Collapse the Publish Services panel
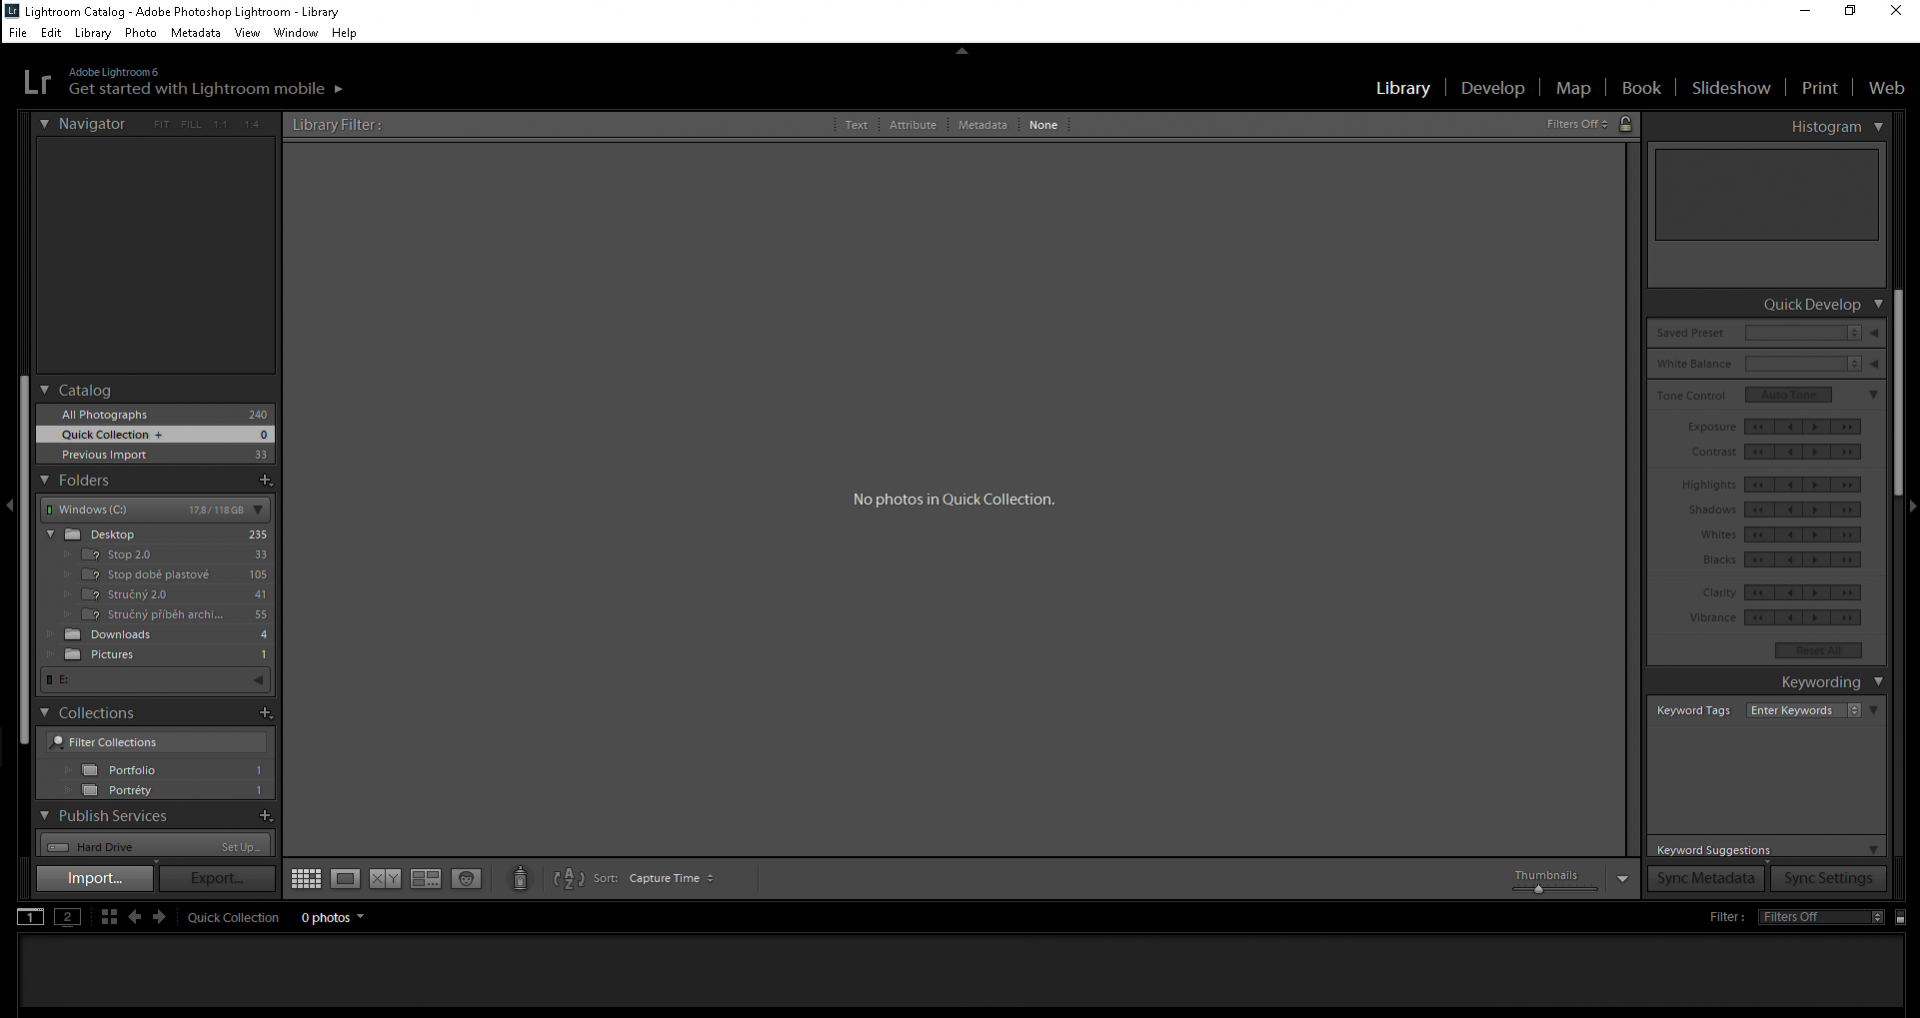The width and height of the screenshot is (1920, 1018). pos(45,816)
